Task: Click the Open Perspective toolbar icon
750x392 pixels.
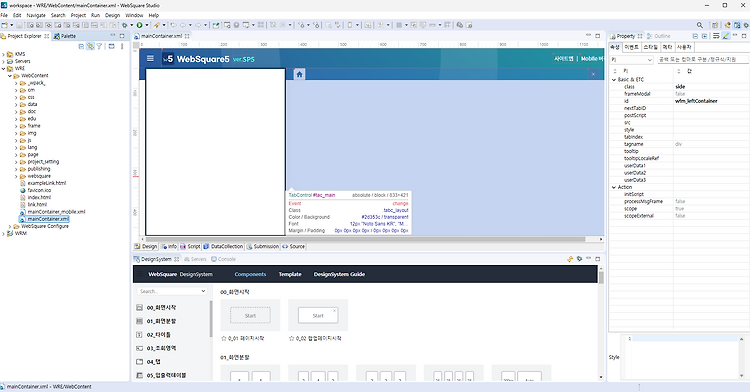Action: coord(715,25)
